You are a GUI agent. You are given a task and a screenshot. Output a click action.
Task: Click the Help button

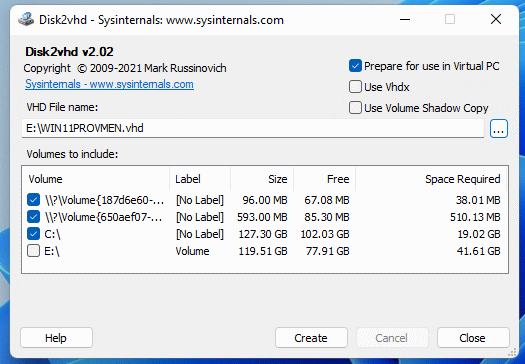point(56,338)
